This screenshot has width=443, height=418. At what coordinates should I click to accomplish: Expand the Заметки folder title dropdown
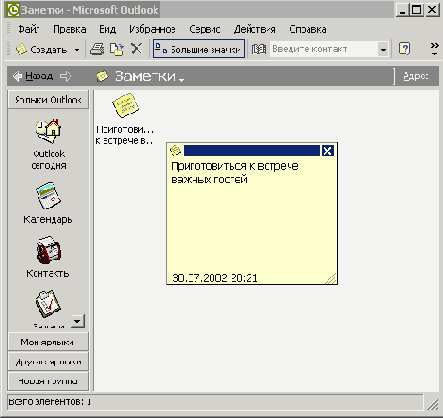[181, 79]
